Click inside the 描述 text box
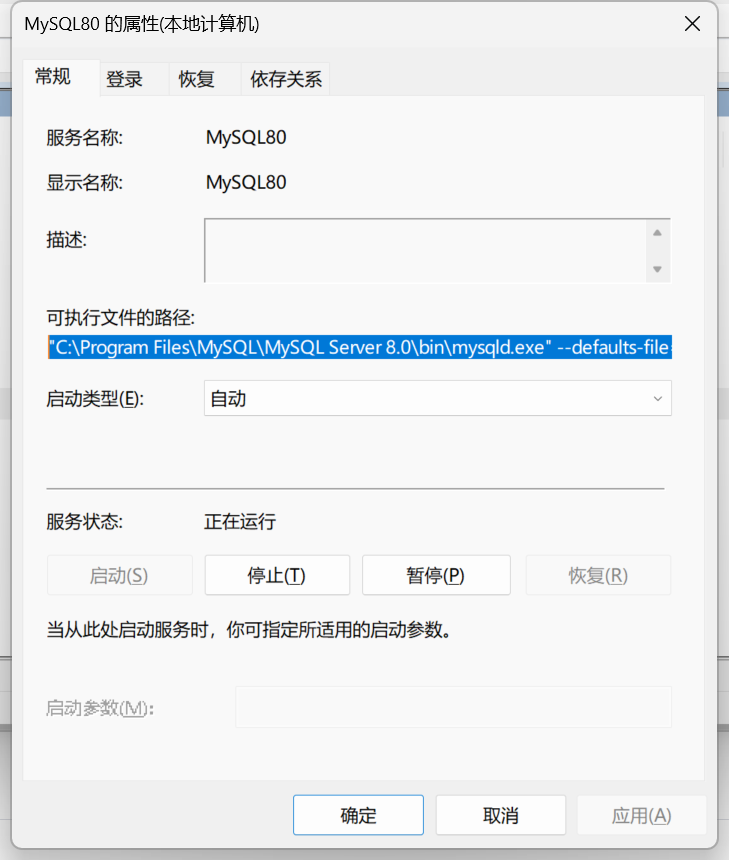Screen dimensions: 729x860 425,251
